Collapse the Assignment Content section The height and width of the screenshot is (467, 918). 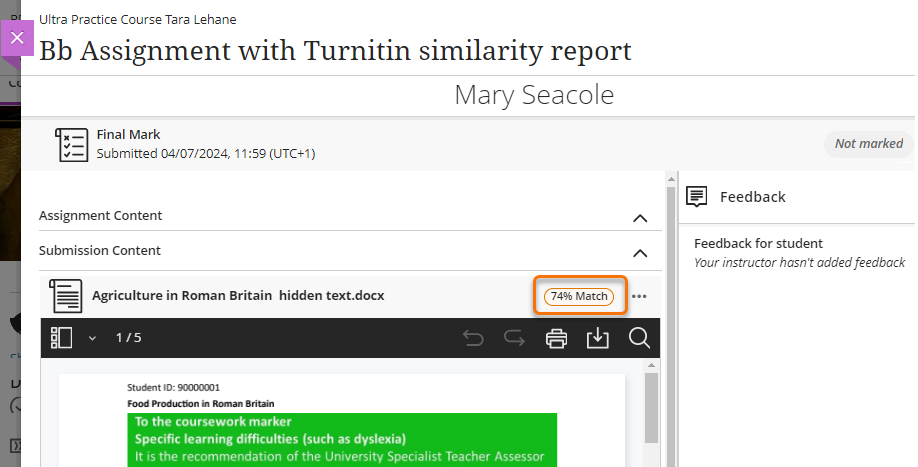point(640,217)
